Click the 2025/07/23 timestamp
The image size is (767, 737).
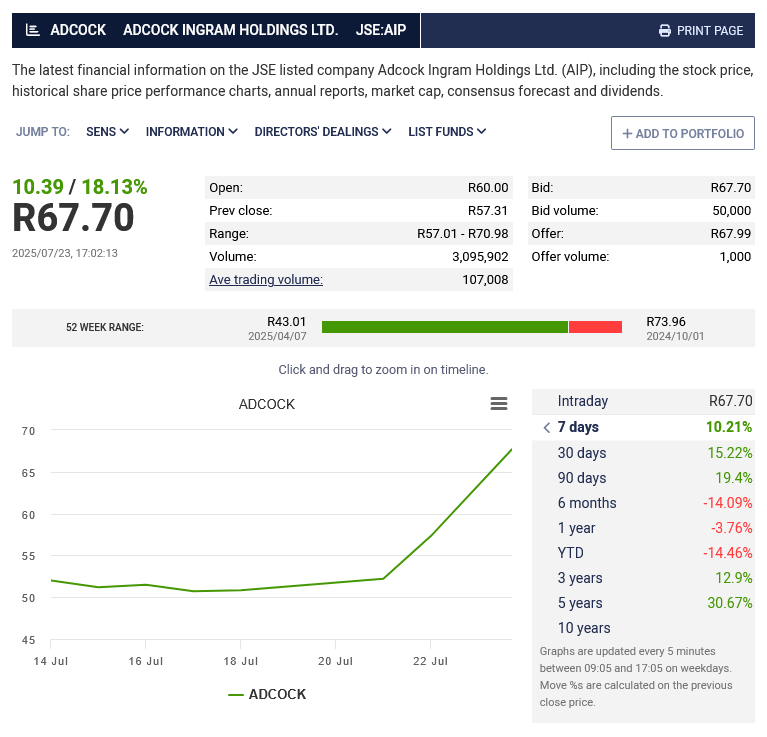(x=65, y=253)
